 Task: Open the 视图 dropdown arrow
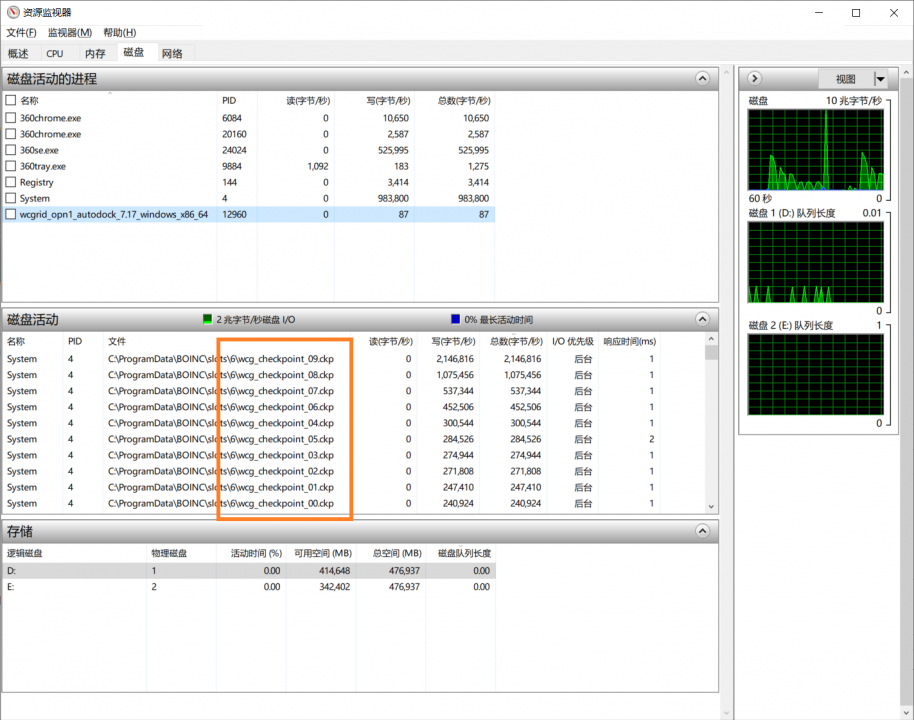pos(880,79)
